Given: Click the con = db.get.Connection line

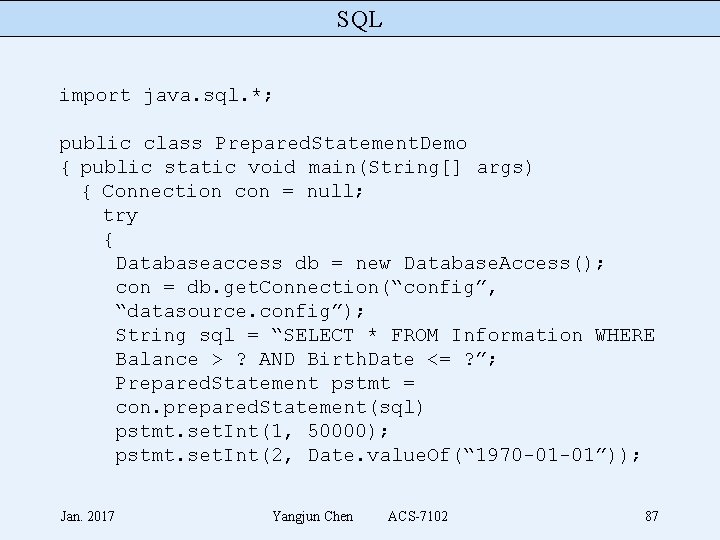Looking at the screenshot, I should pos(306,288).
